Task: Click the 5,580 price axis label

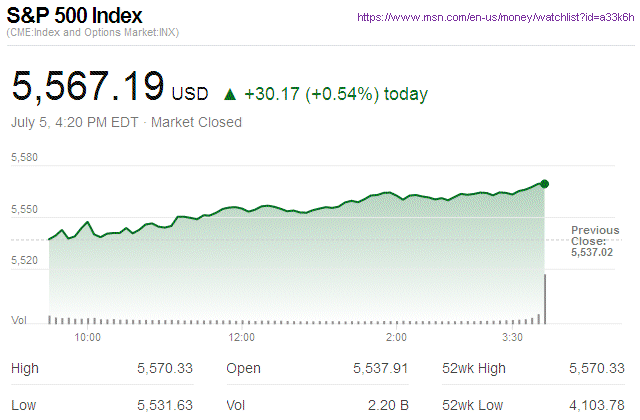Action: pyautogui.click(x=25, y=158)
